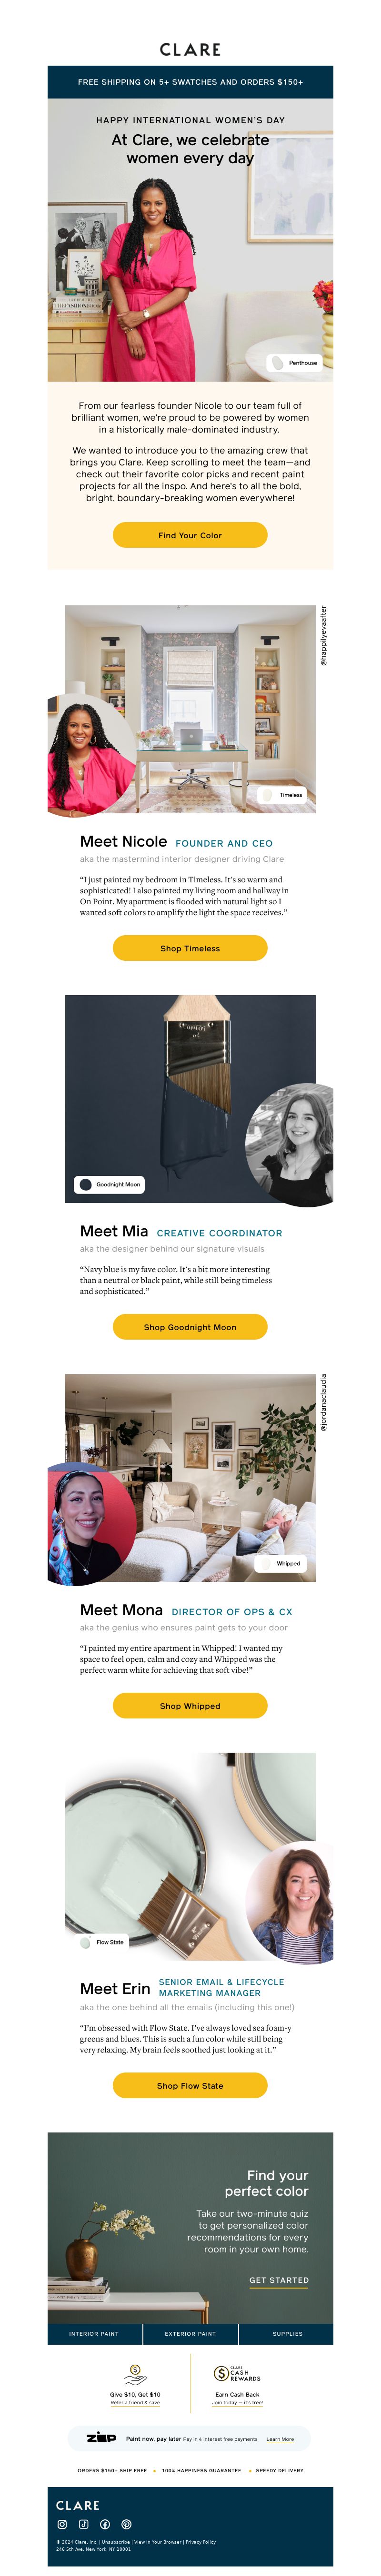
Task: Open the Interior Paint tab
Action: click(94, 2333)
